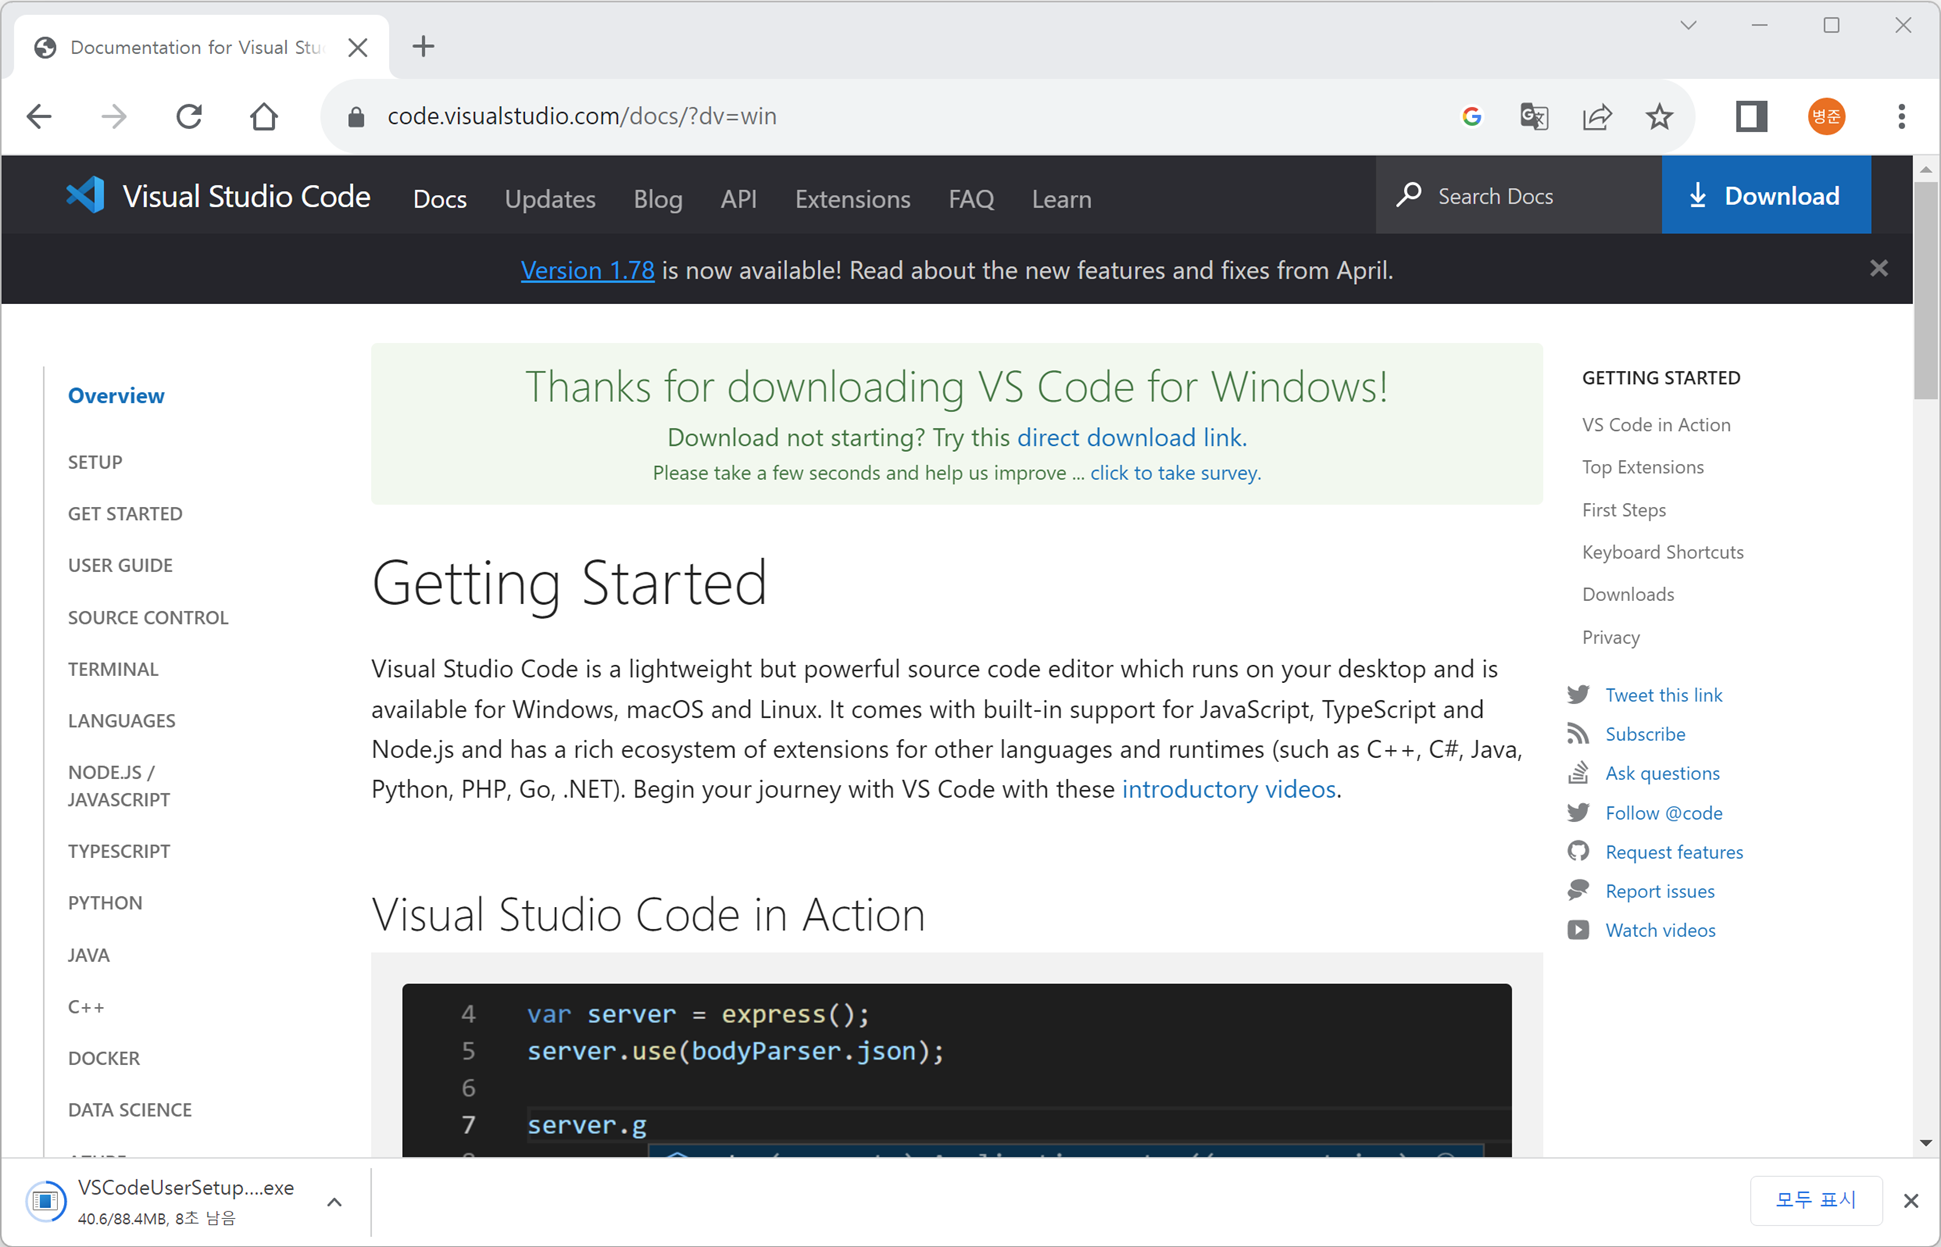Click the blue Download button
The height and width of the screenshot is (1247, 1941).
coord(1765,195)
